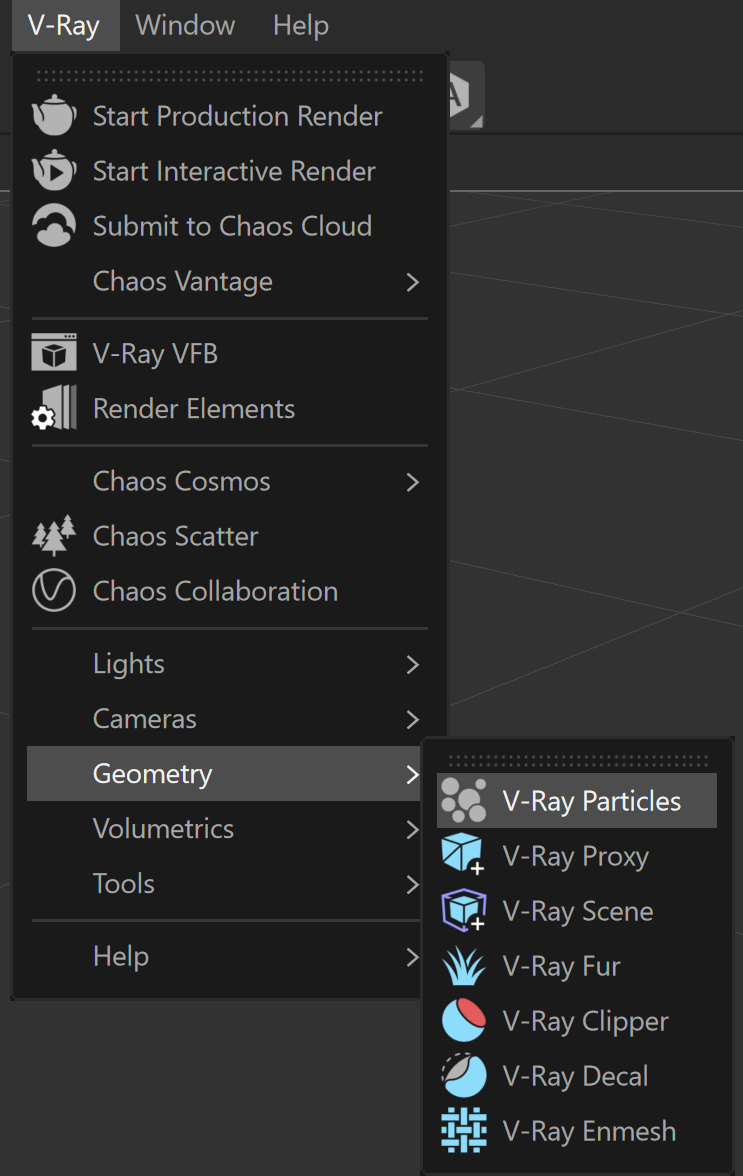Open the Window menu in menu bar
This screenshot has height=1176, width=743.
(185, 26)
